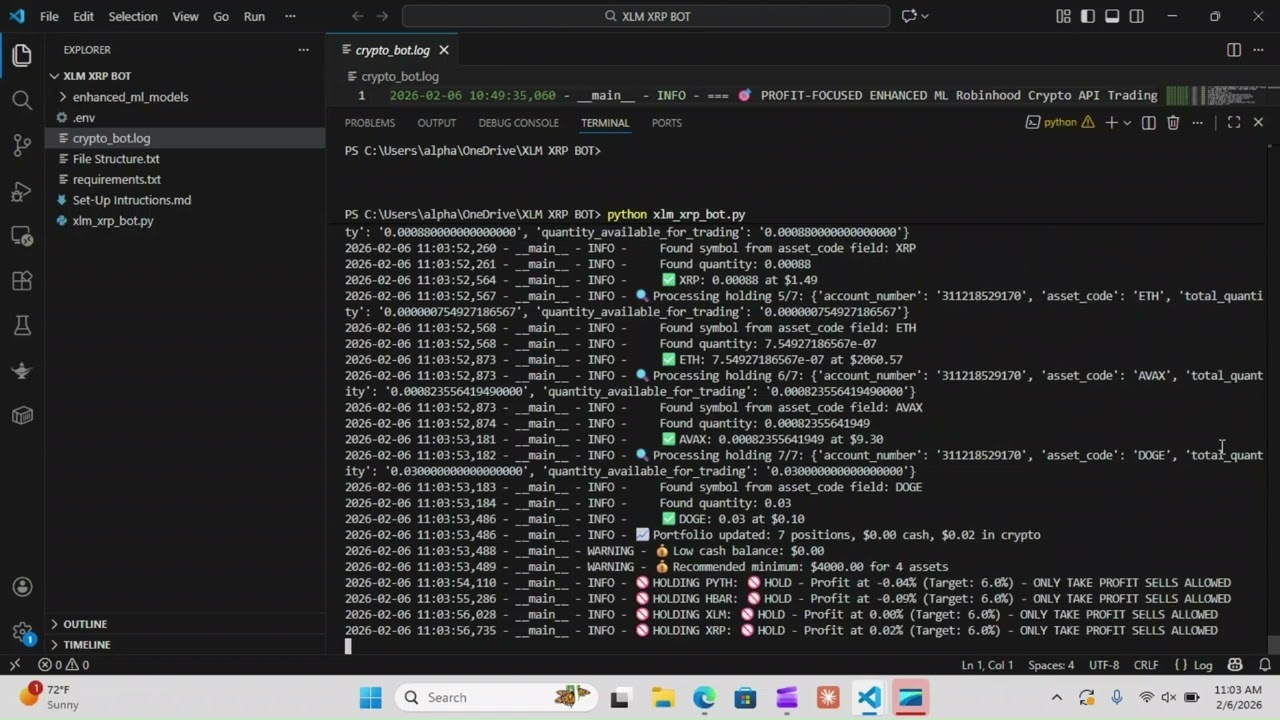Switch to the Ports tab
The width and height of the screenshot is (1280, 720).
tap(667, 123)
